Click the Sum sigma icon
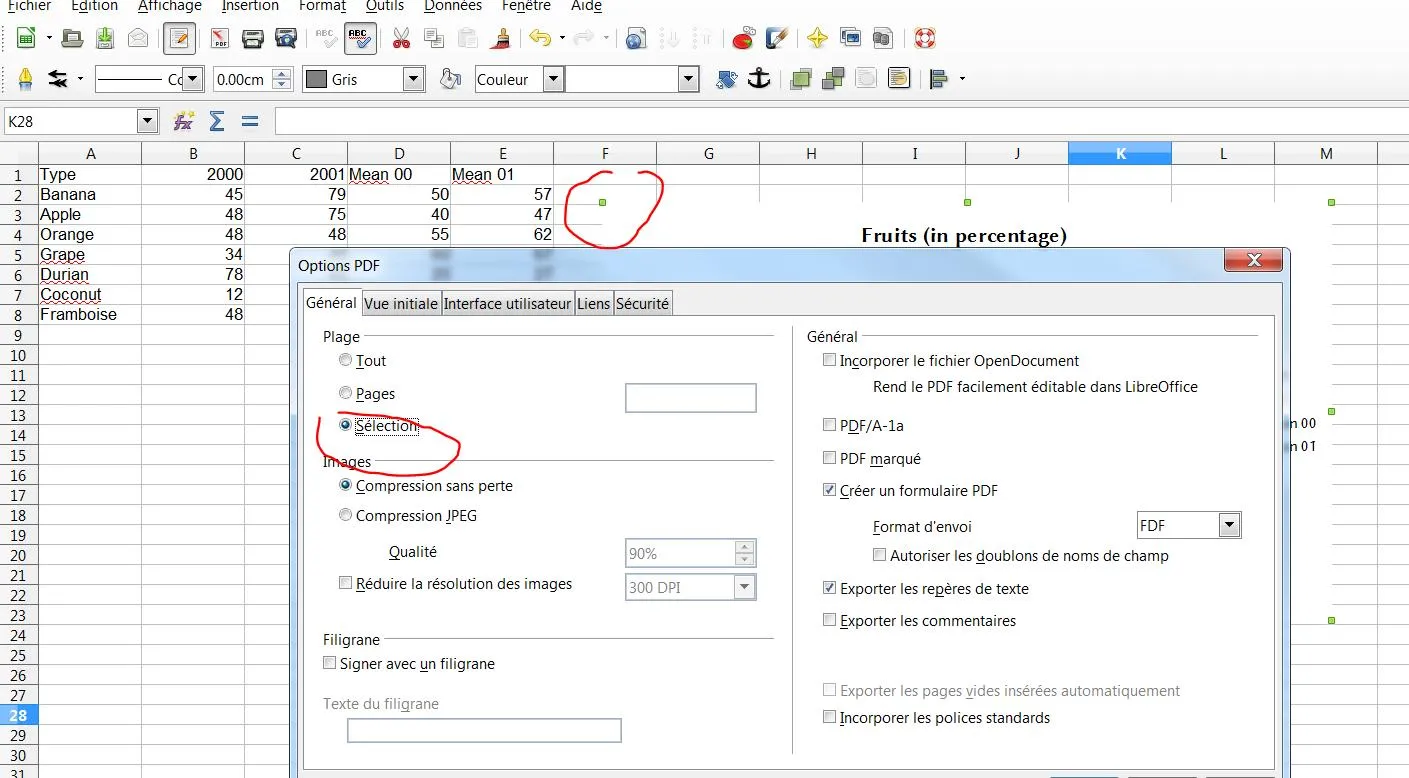Image resolution: width=1409 pixels, height=778 pixels. point(217,121)
